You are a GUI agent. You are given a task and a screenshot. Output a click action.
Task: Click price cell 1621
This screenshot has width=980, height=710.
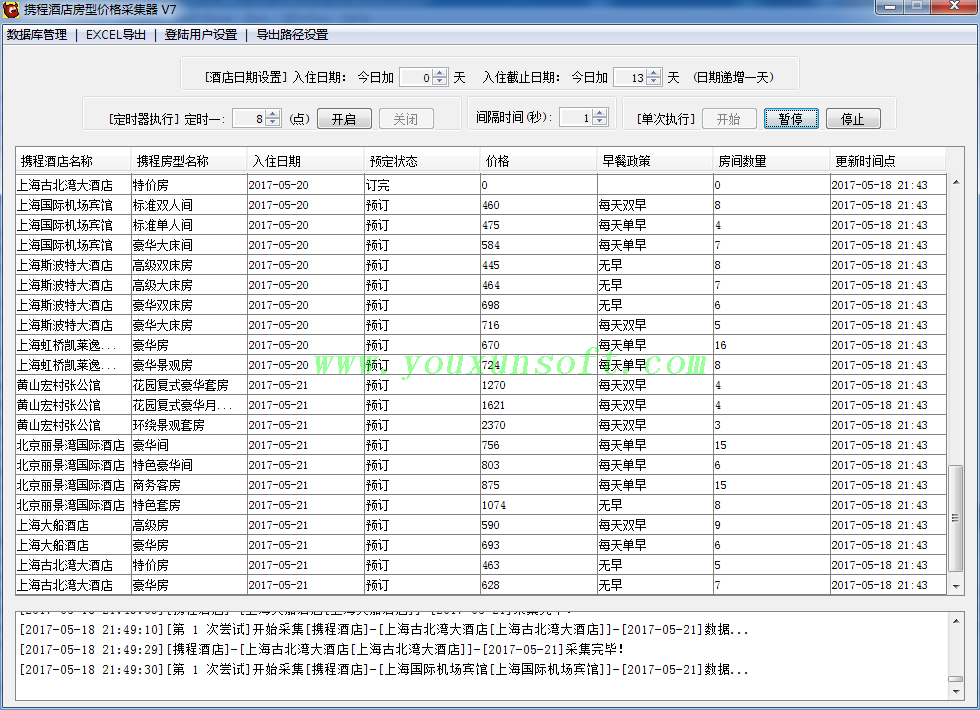click(538, 405)
